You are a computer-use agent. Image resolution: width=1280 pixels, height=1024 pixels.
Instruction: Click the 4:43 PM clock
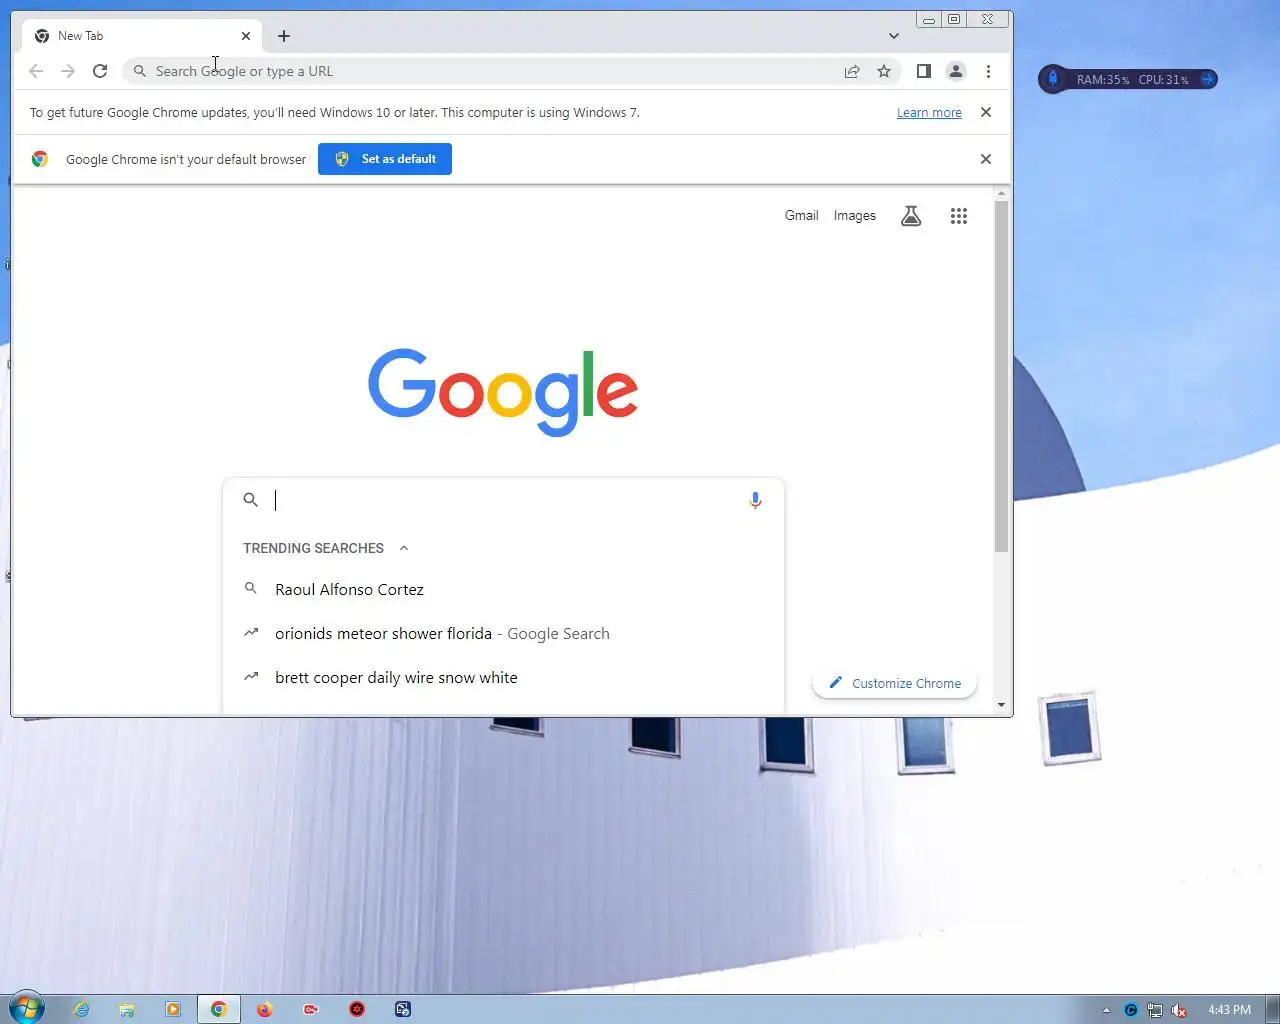[1229, 1010]
